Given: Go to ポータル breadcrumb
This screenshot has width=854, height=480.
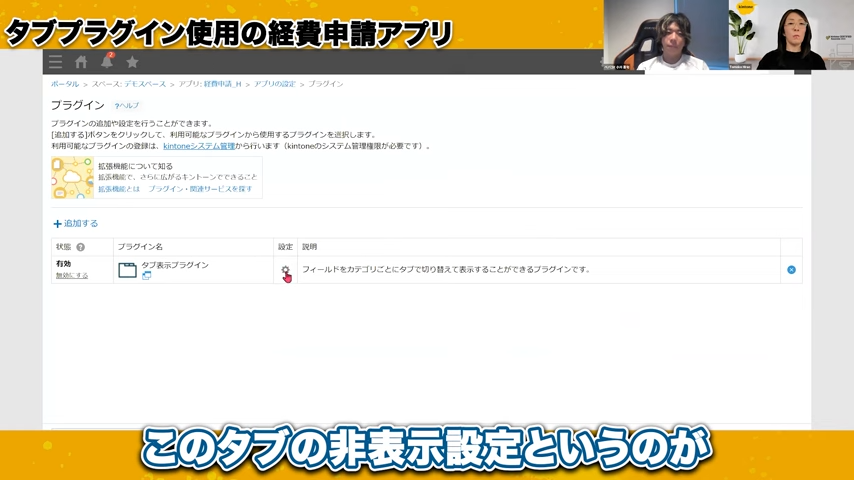Looking at the screenshot, I should click(x=65, y=84).
